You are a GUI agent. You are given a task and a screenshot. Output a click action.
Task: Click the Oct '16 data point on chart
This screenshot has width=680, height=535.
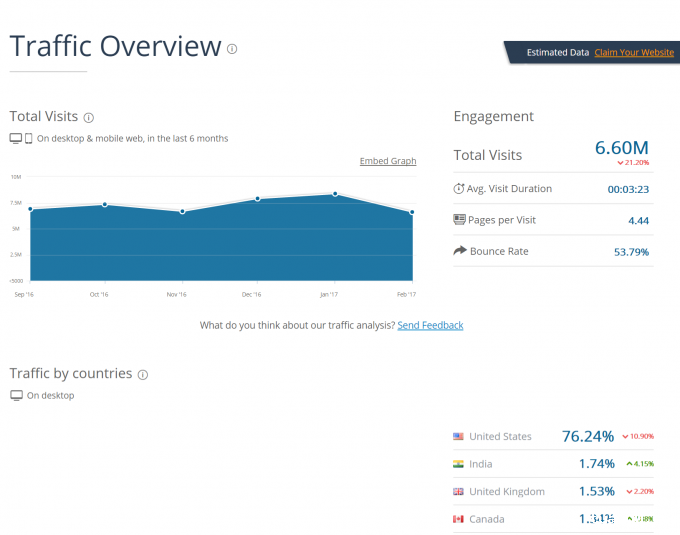pos(105,205)
